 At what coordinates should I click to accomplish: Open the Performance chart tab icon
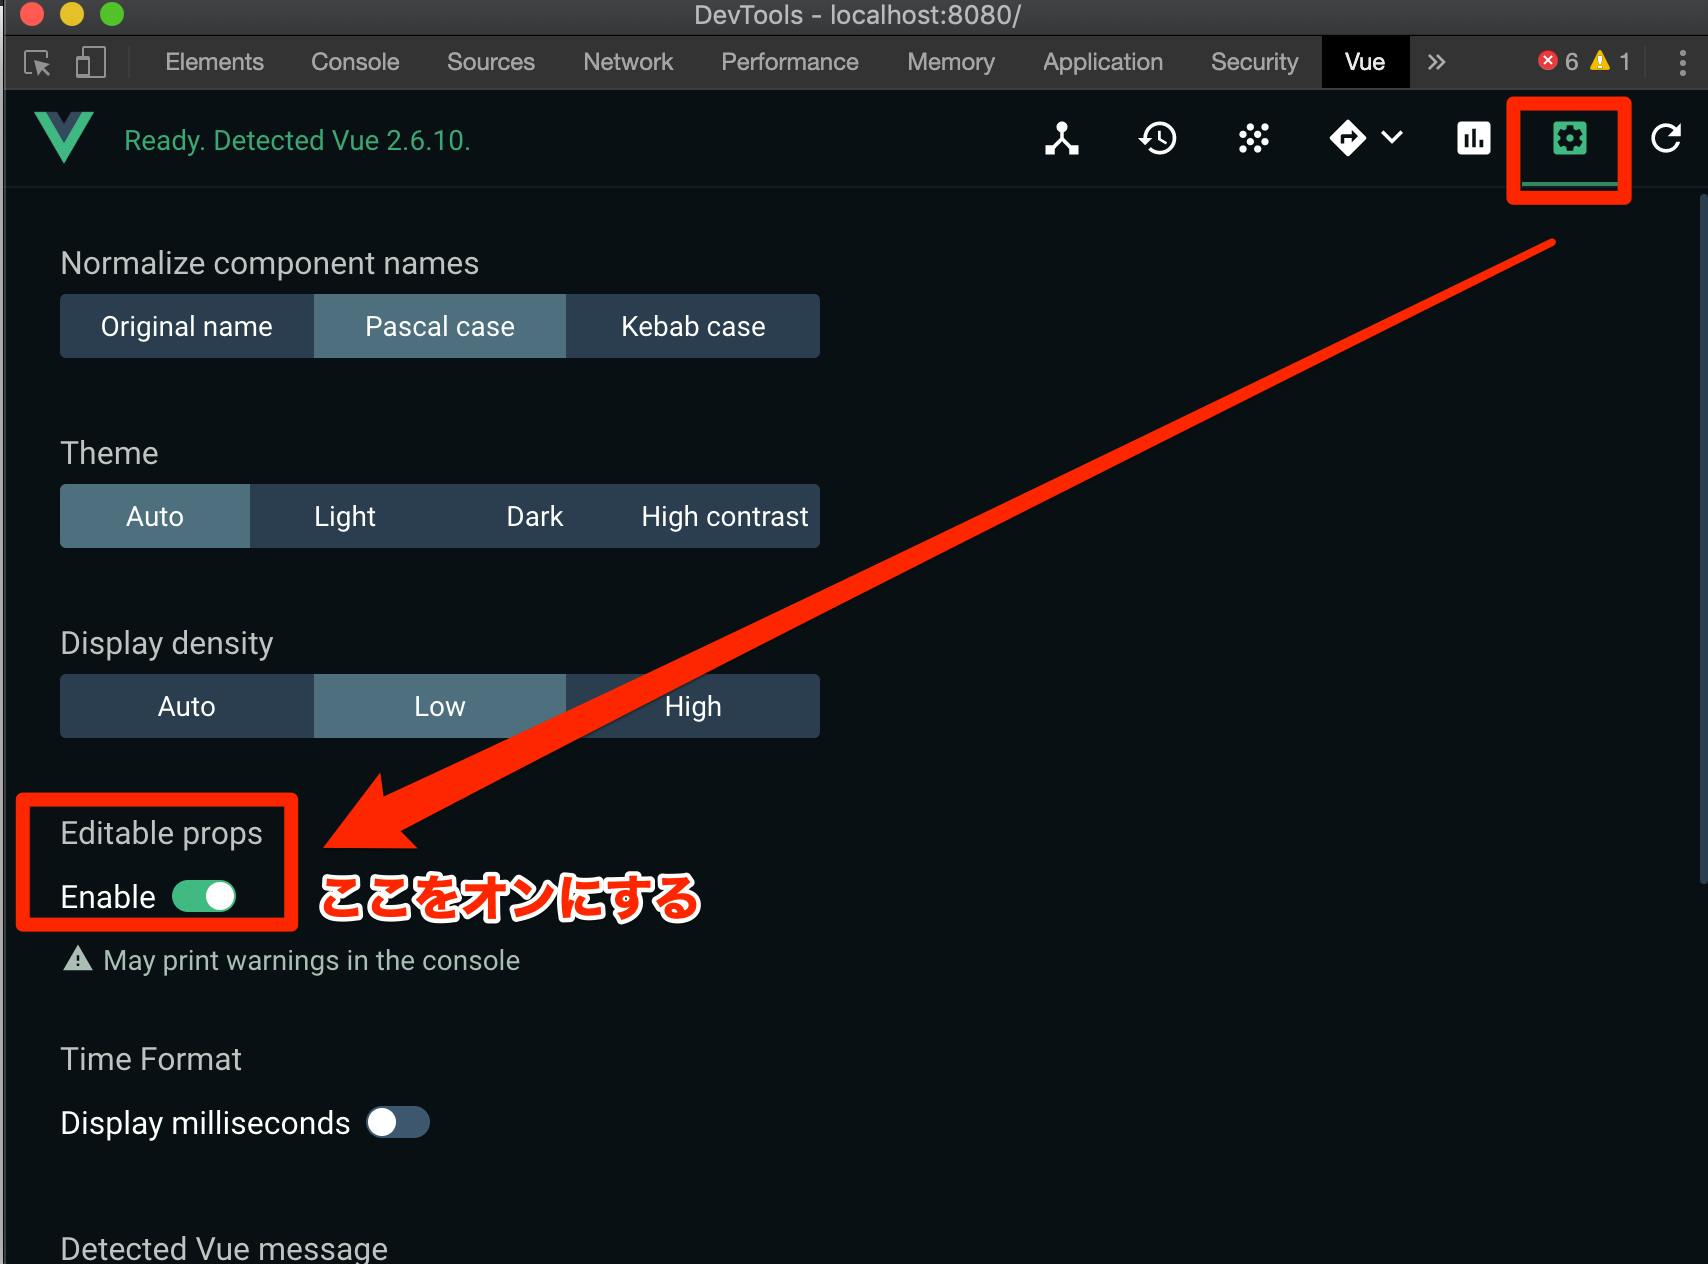pyautogui.click(x=1473, y=138)
